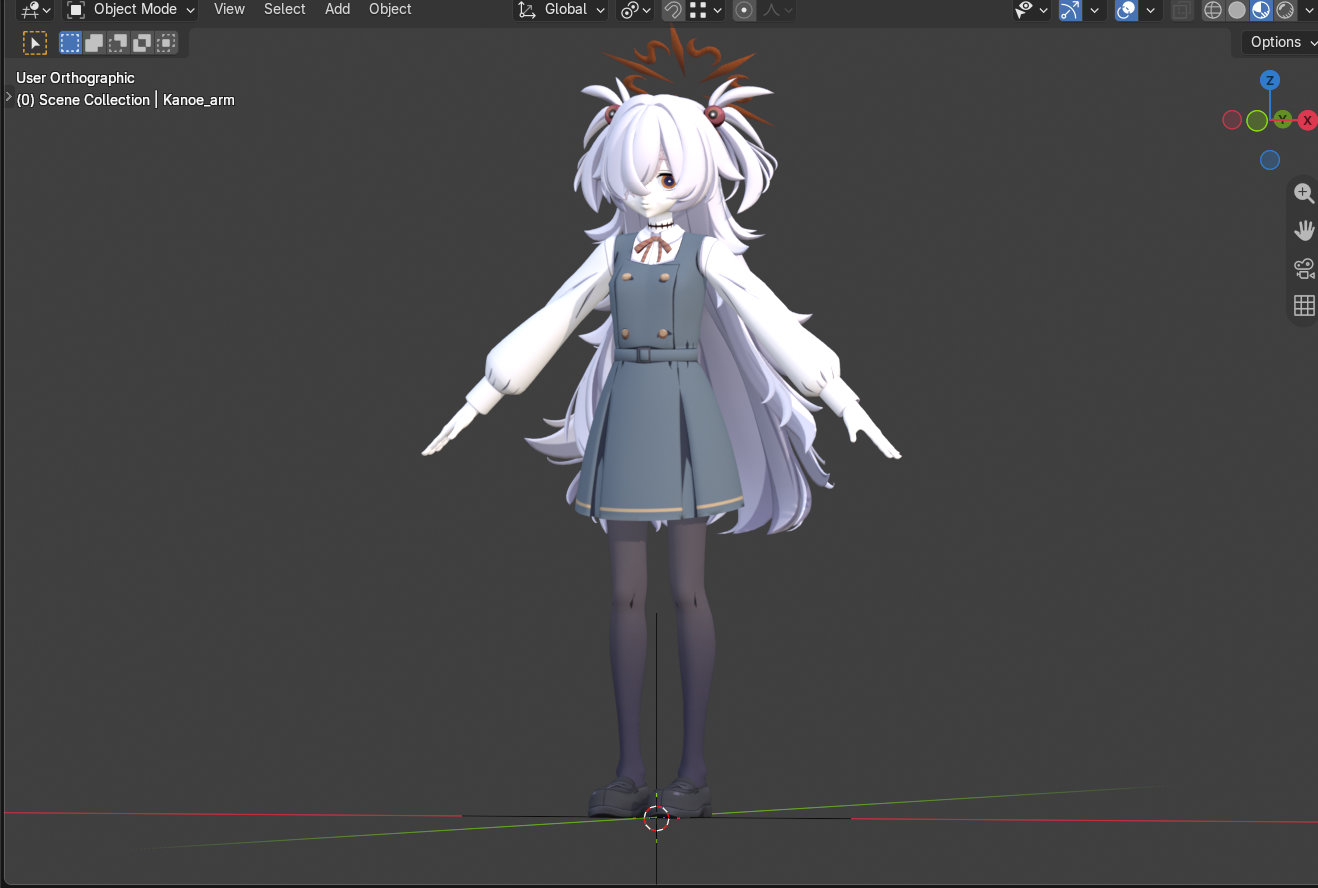Open the Add menu

coord(338,9)
